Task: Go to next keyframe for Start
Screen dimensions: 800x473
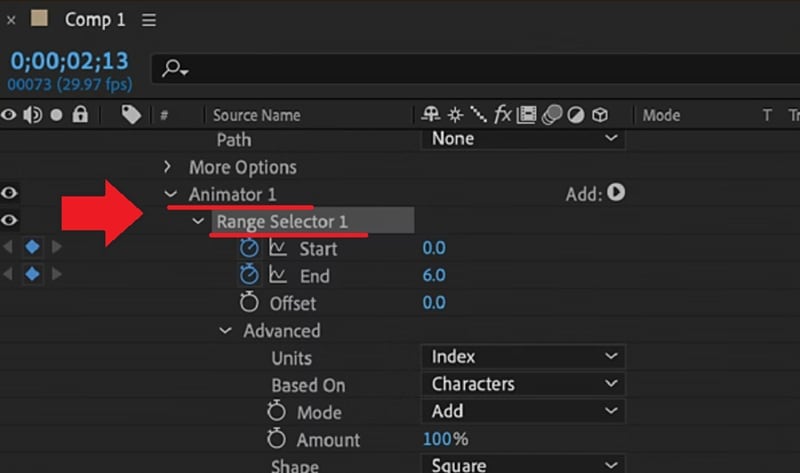Action: tap(57, 247)
